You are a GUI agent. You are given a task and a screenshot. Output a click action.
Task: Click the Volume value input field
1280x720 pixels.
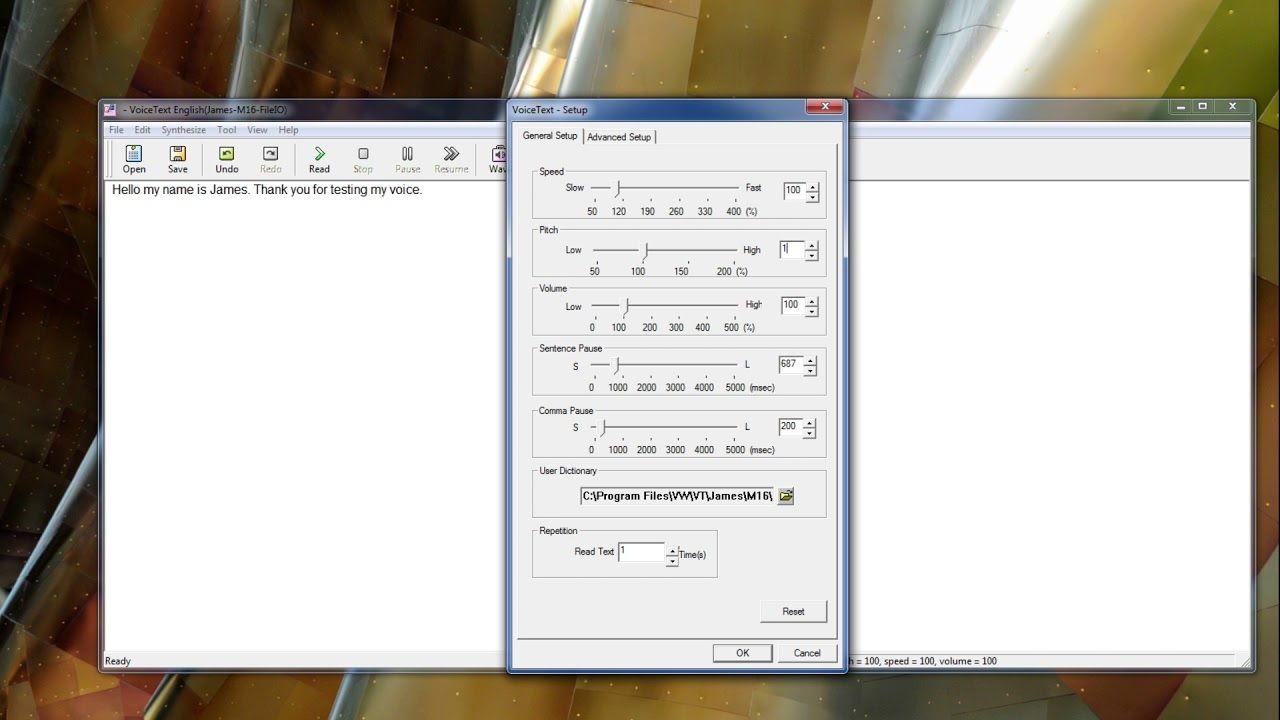pos(792,305)
